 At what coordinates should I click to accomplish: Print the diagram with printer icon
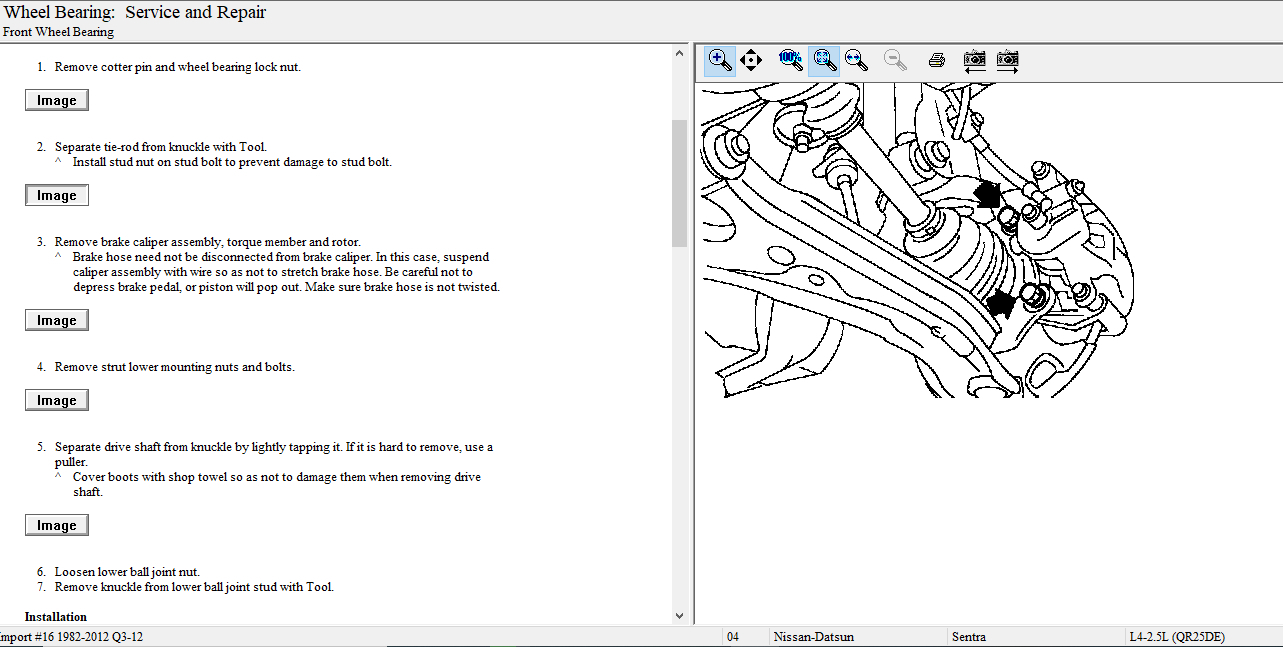click(x=936, y=60)
